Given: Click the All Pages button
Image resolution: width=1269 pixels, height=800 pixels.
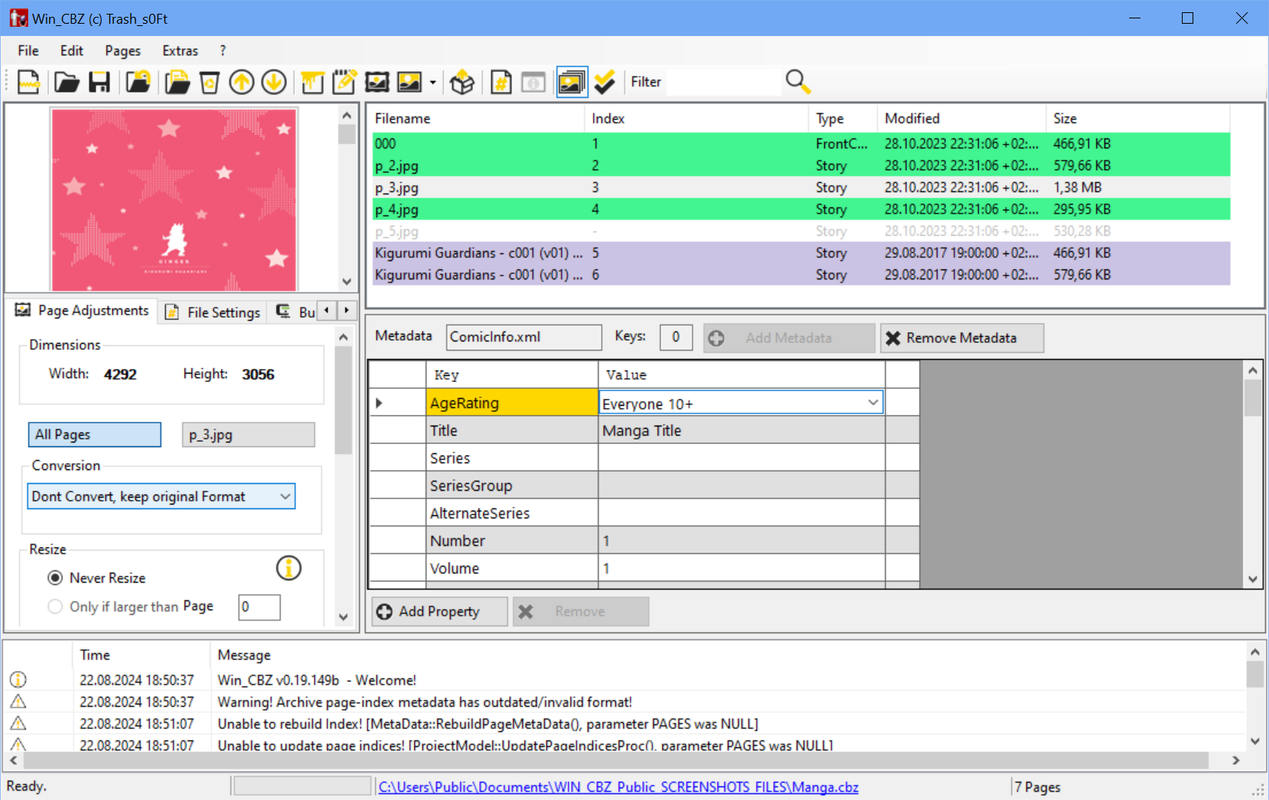Looking at the screenshot, I should (94, 434).
